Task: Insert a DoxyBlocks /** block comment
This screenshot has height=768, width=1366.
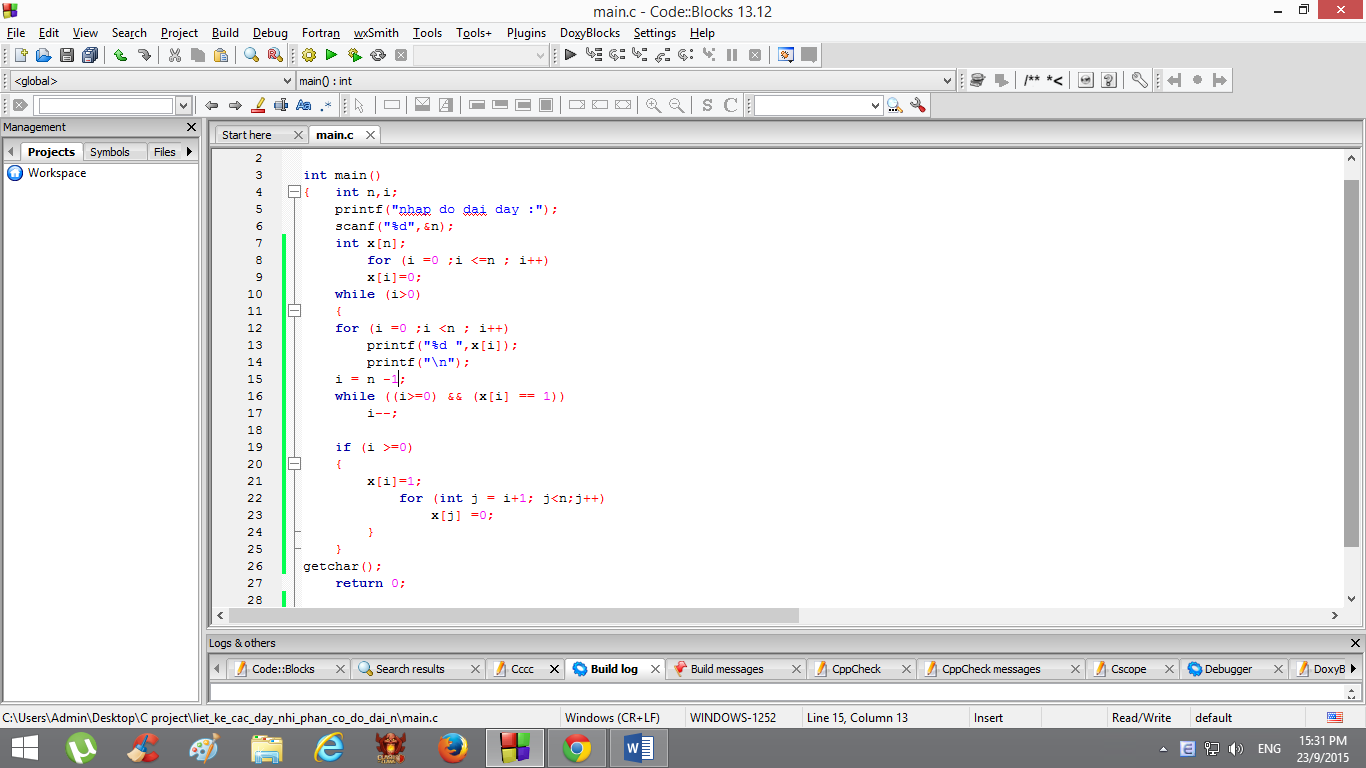Action: tap(1031, 80)
